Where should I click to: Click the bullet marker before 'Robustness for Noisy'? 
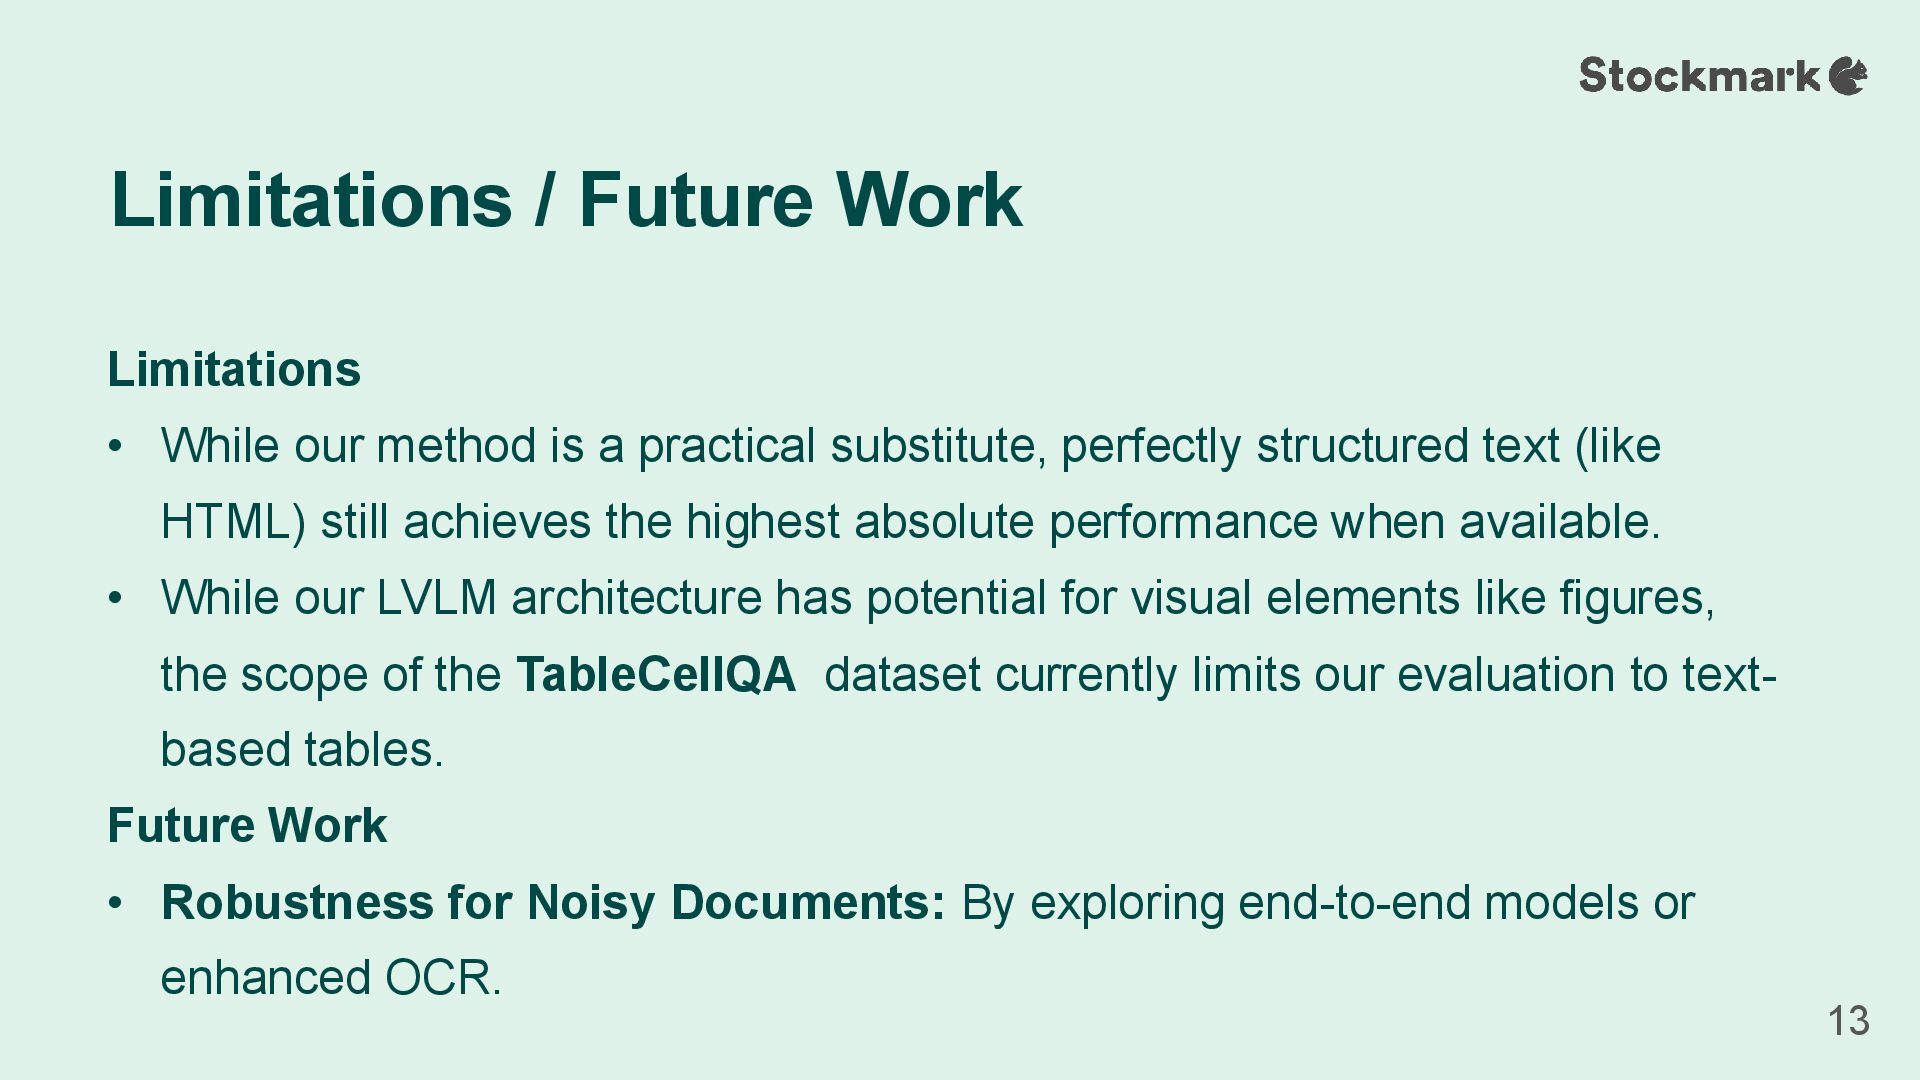(116, 902)
